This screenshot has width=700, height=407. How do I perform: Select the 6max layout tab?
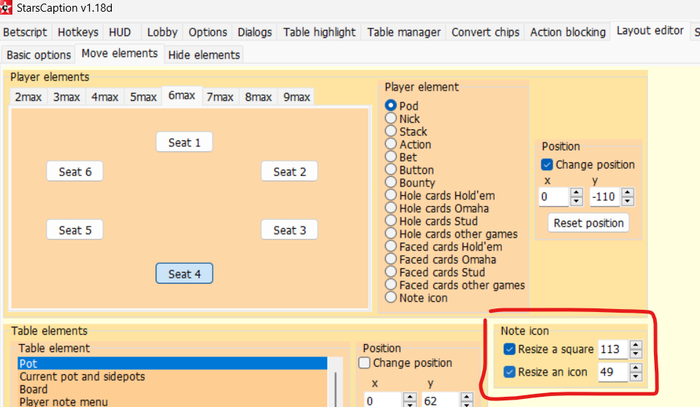[x=182, y=96]
